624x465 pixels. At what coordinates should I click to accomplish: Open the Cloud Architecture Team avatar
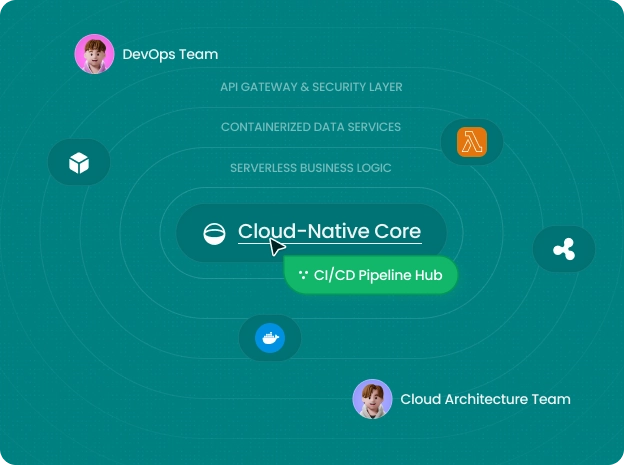[372, 399]
